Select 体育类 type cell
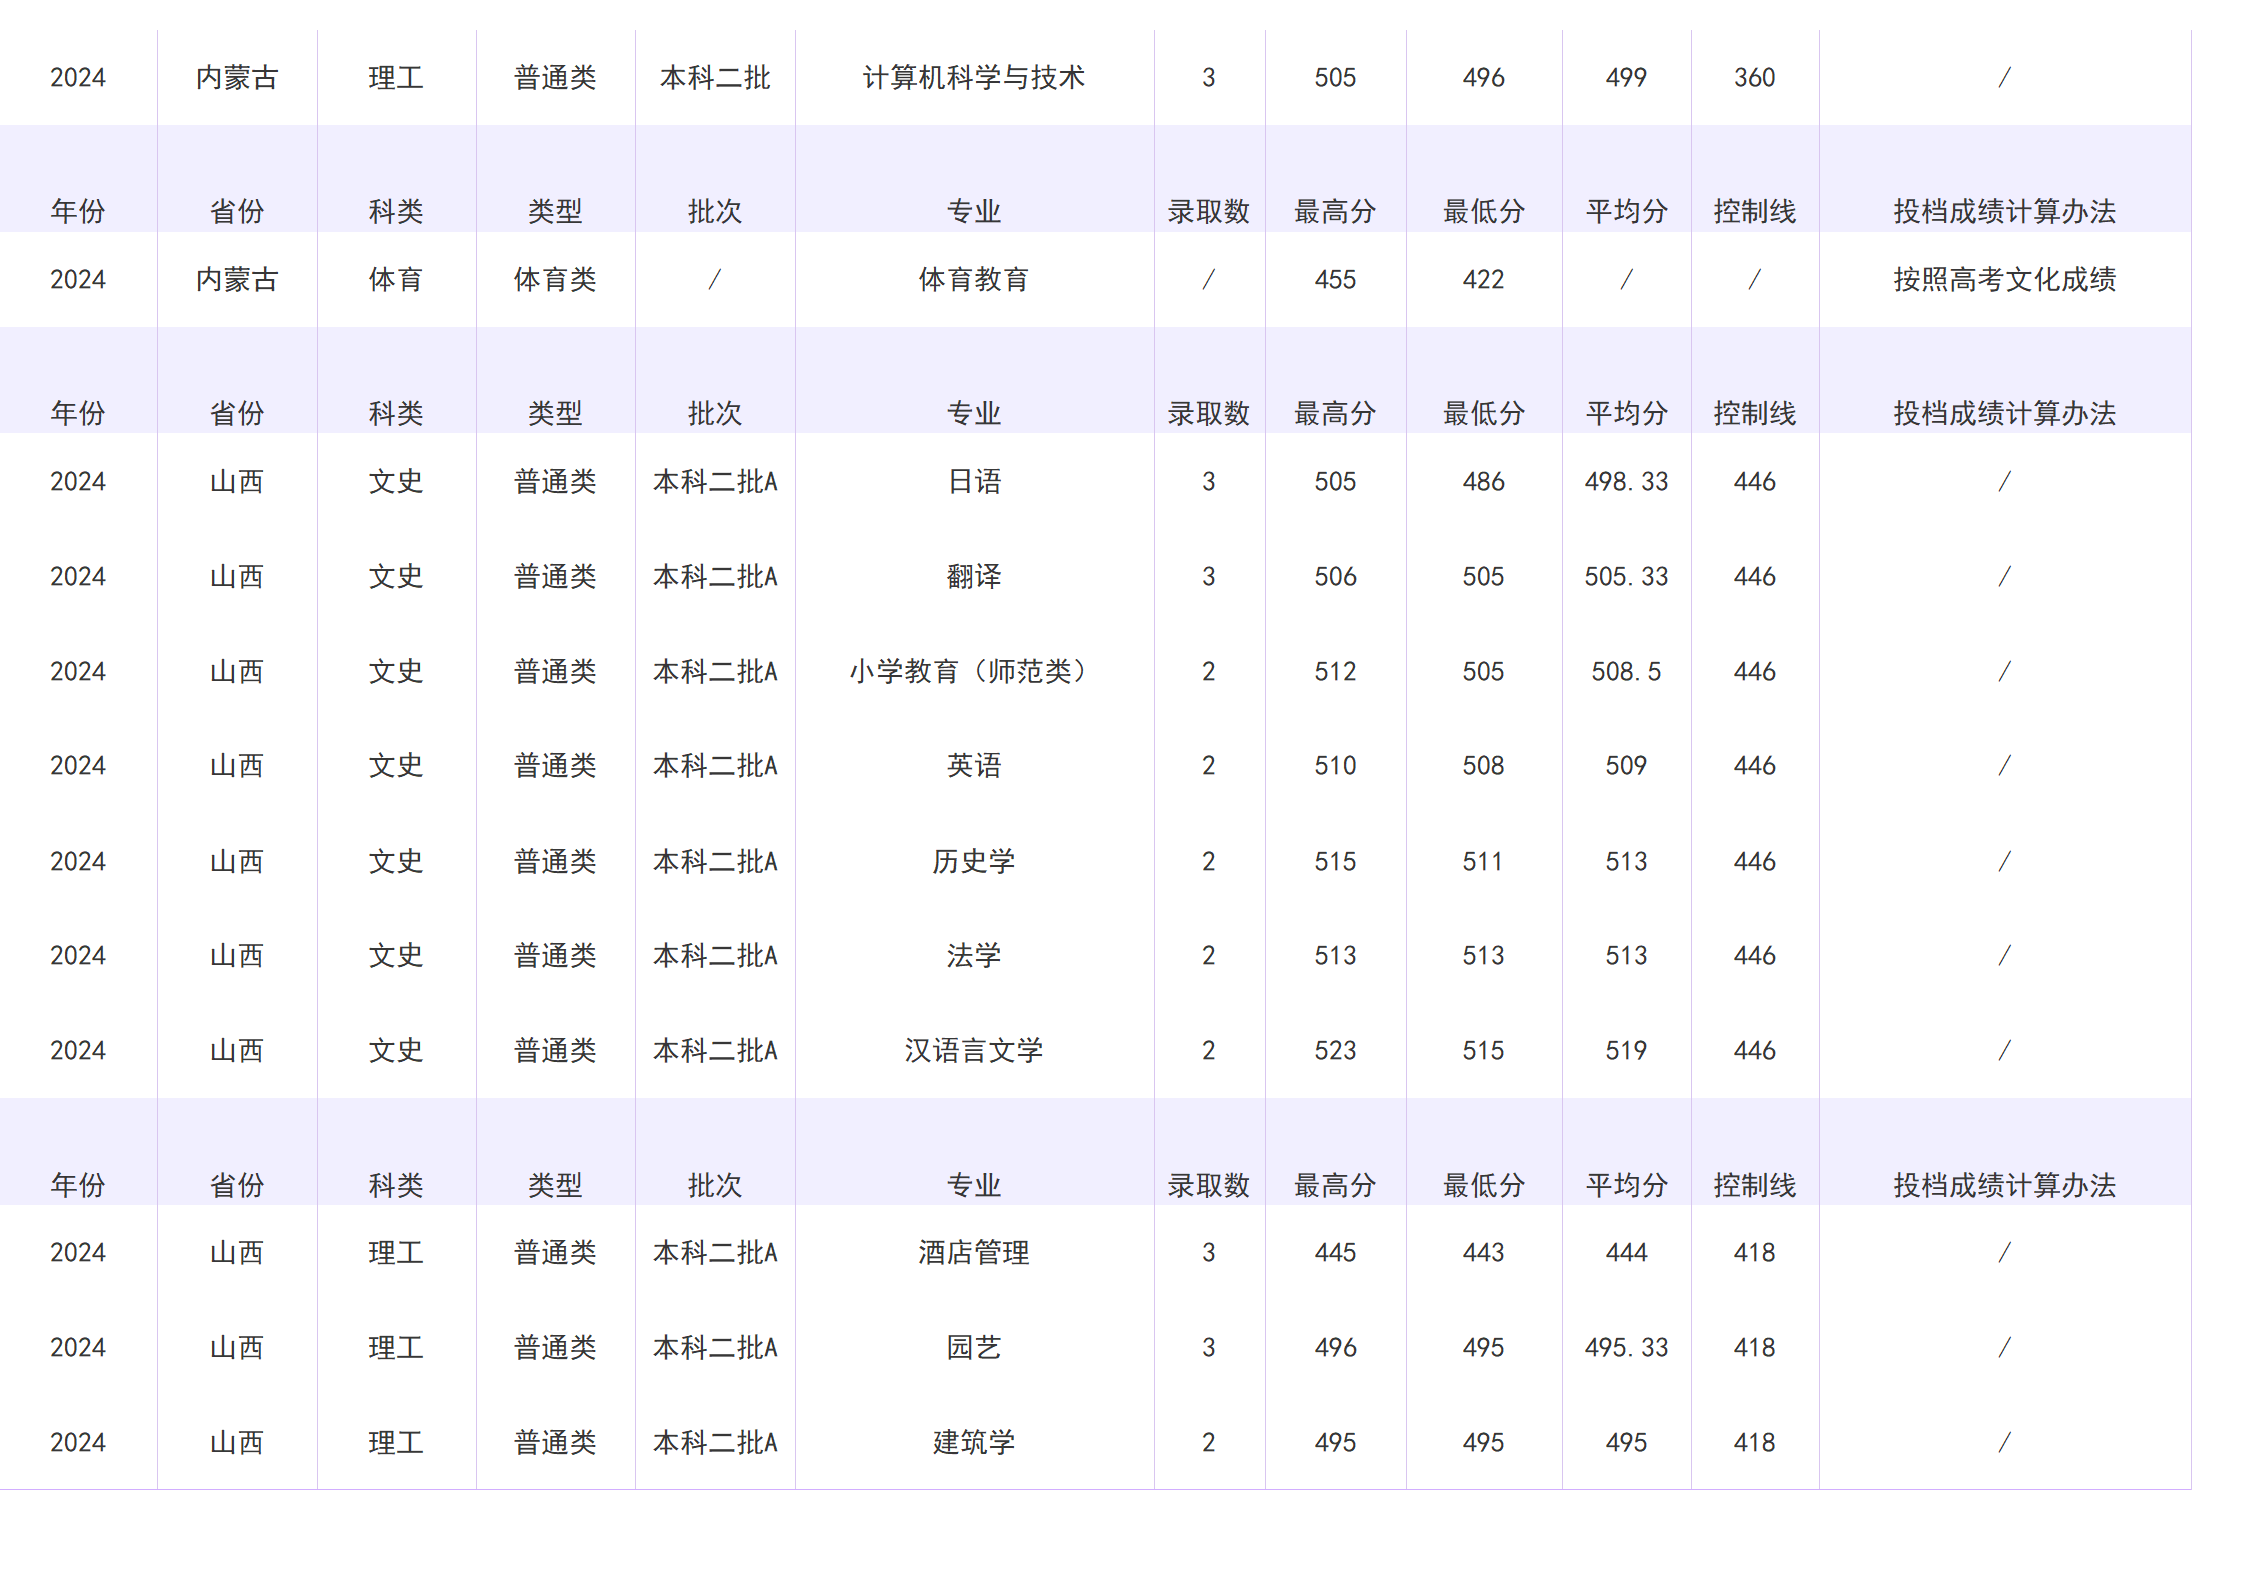 click(x=555, y=280)
